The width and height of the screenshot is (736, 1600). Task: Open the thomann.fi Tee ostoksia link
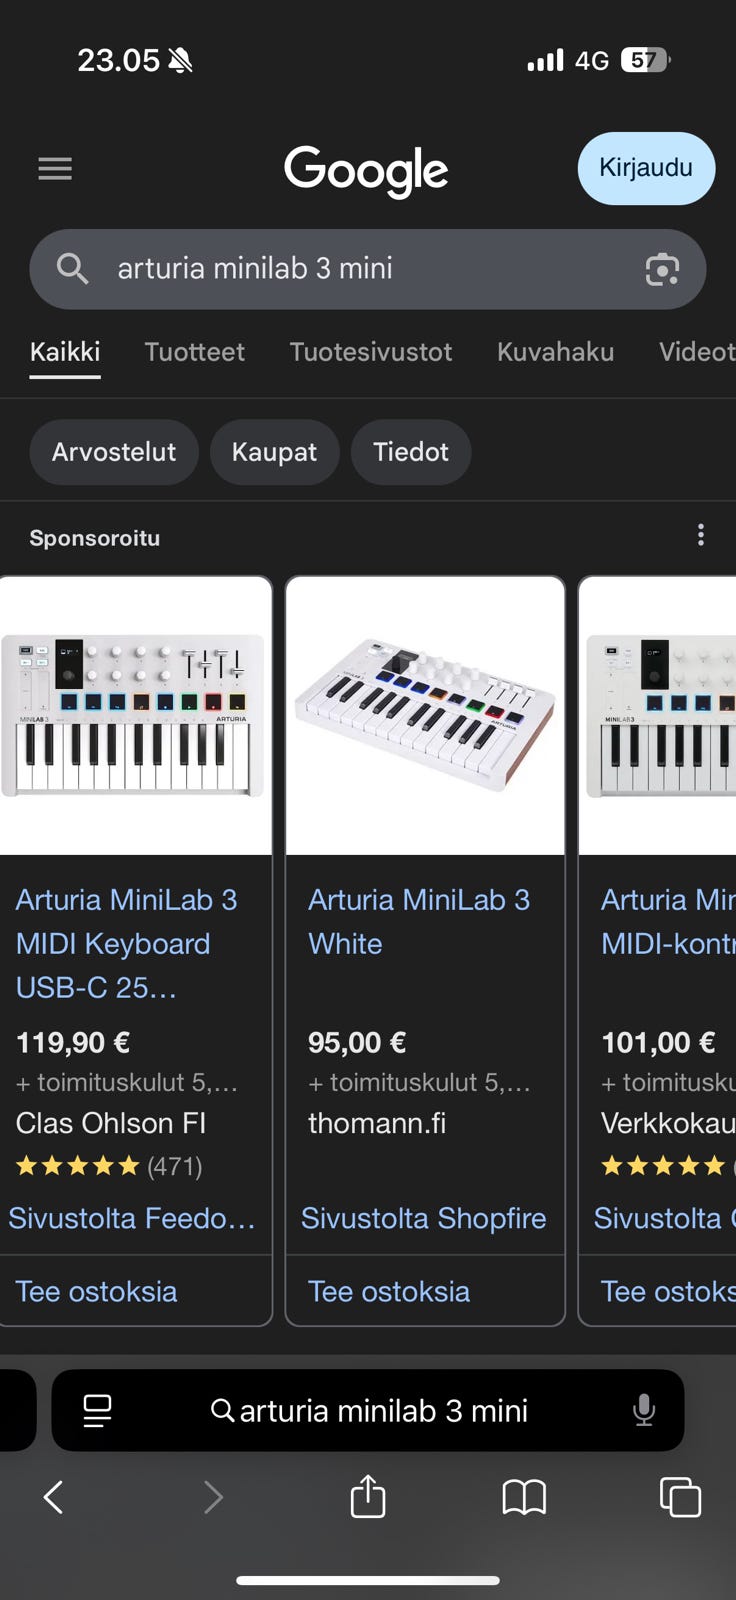[x=388, y=1291]
